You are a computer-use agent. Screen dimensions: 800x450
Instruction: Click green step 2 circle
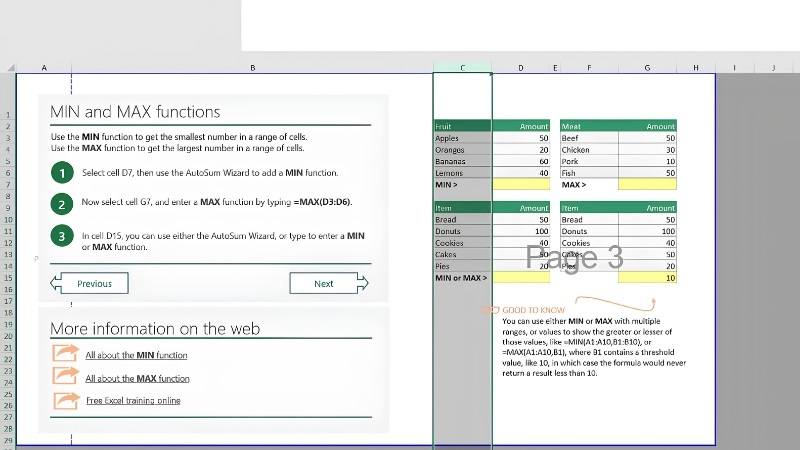coord(62,205)
